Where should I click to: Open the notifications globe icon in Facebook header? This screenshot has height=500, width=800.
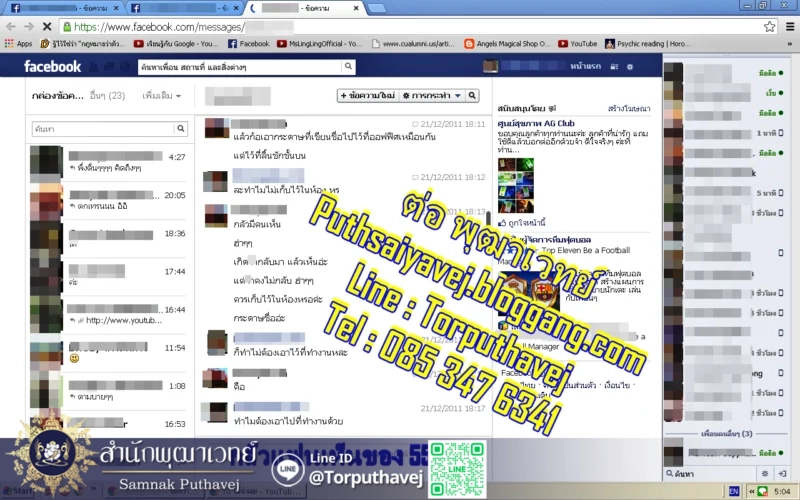[125, 67]
